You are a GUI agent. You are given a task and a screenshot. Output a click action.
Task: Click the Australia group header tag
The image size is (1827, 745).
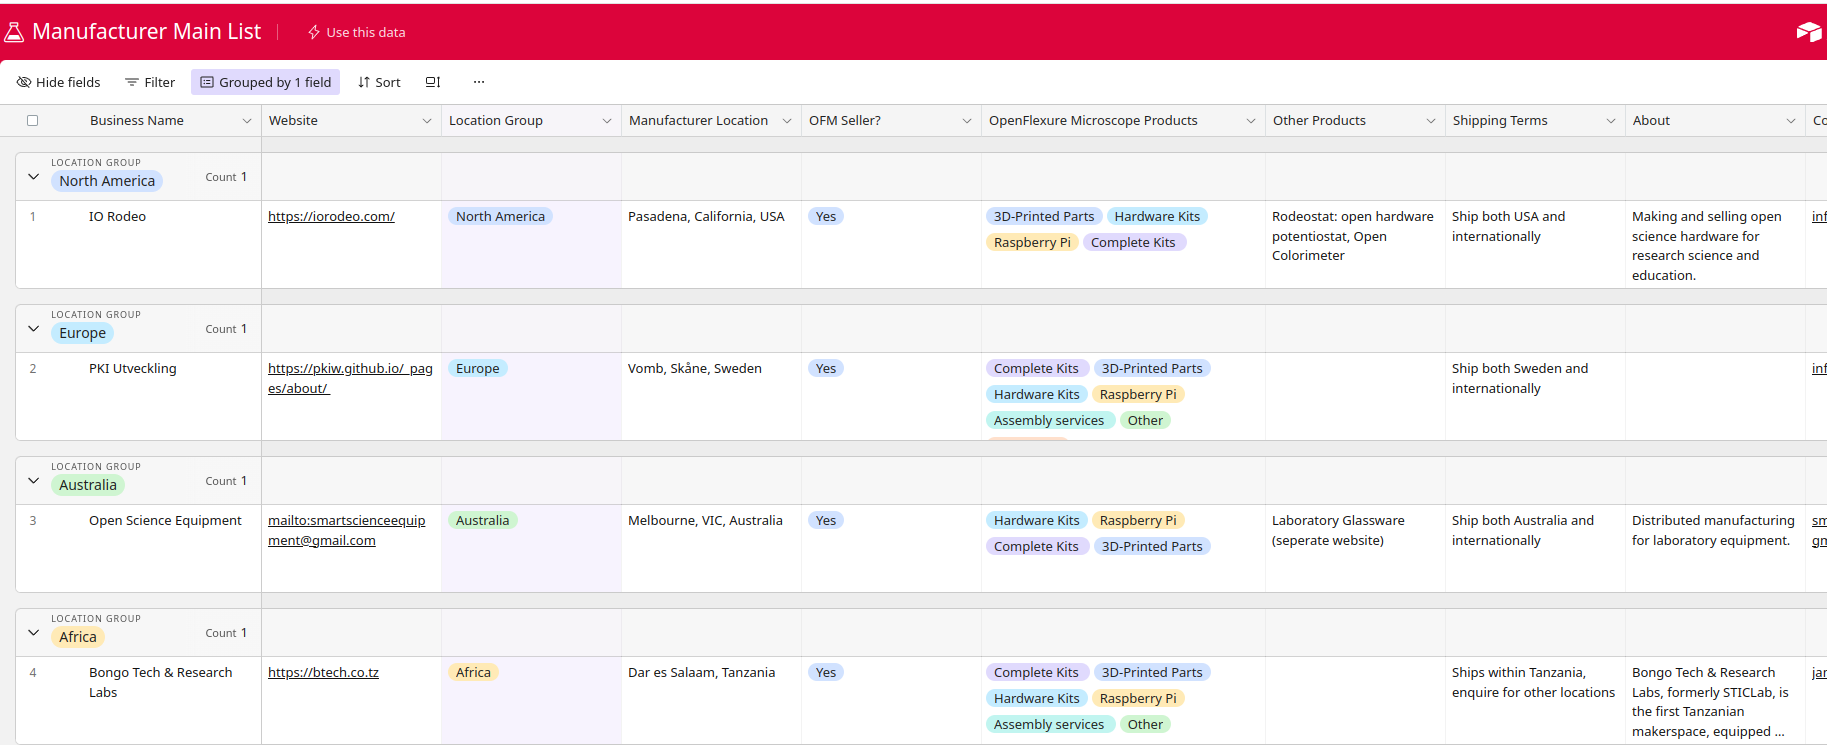tap(88, 485)
